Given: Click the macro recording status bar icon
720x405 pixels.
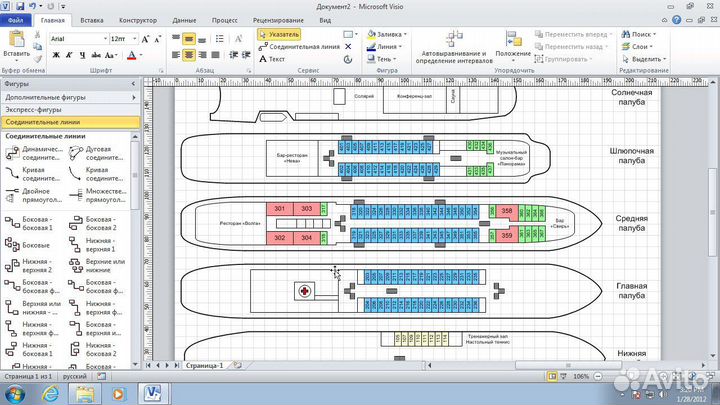Looking at the screenshot, I should coord(101,377).
